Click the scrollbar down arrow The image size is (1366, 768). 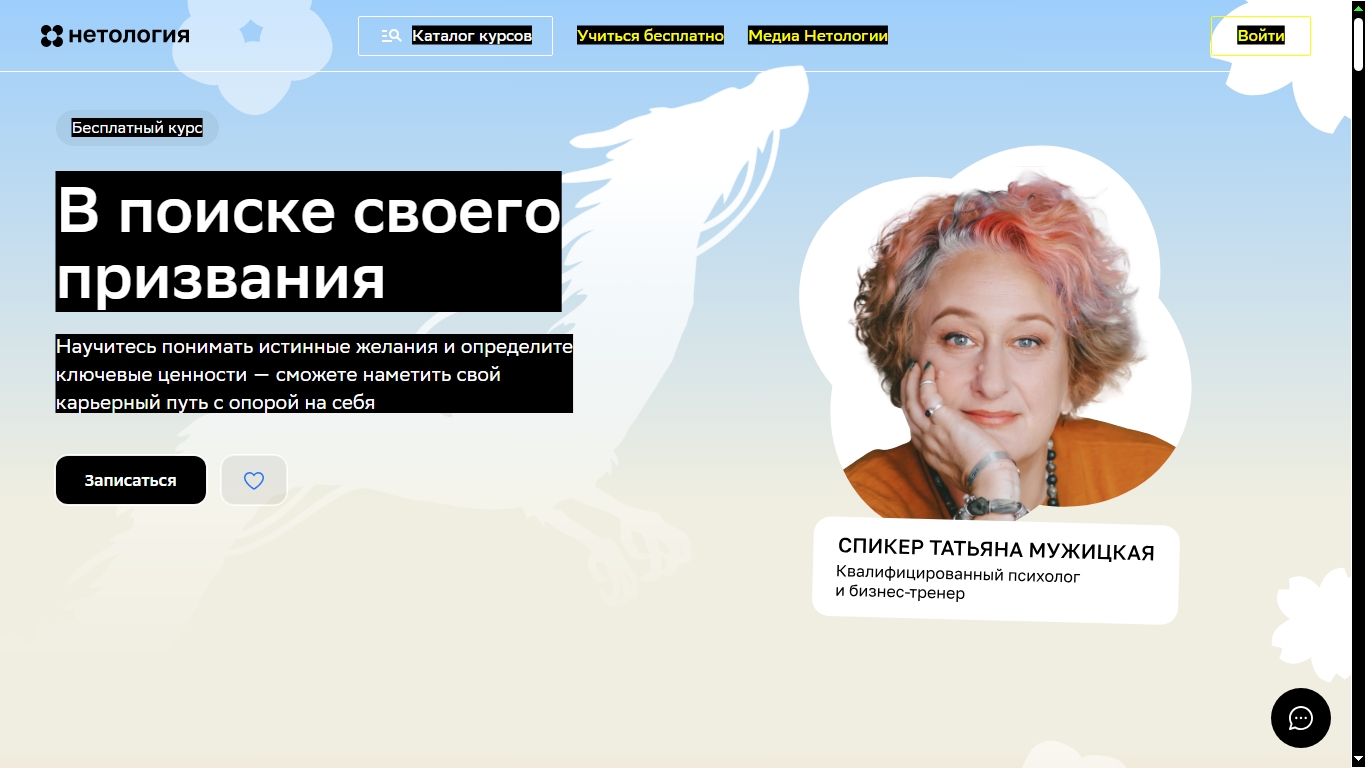(1357, 759)
